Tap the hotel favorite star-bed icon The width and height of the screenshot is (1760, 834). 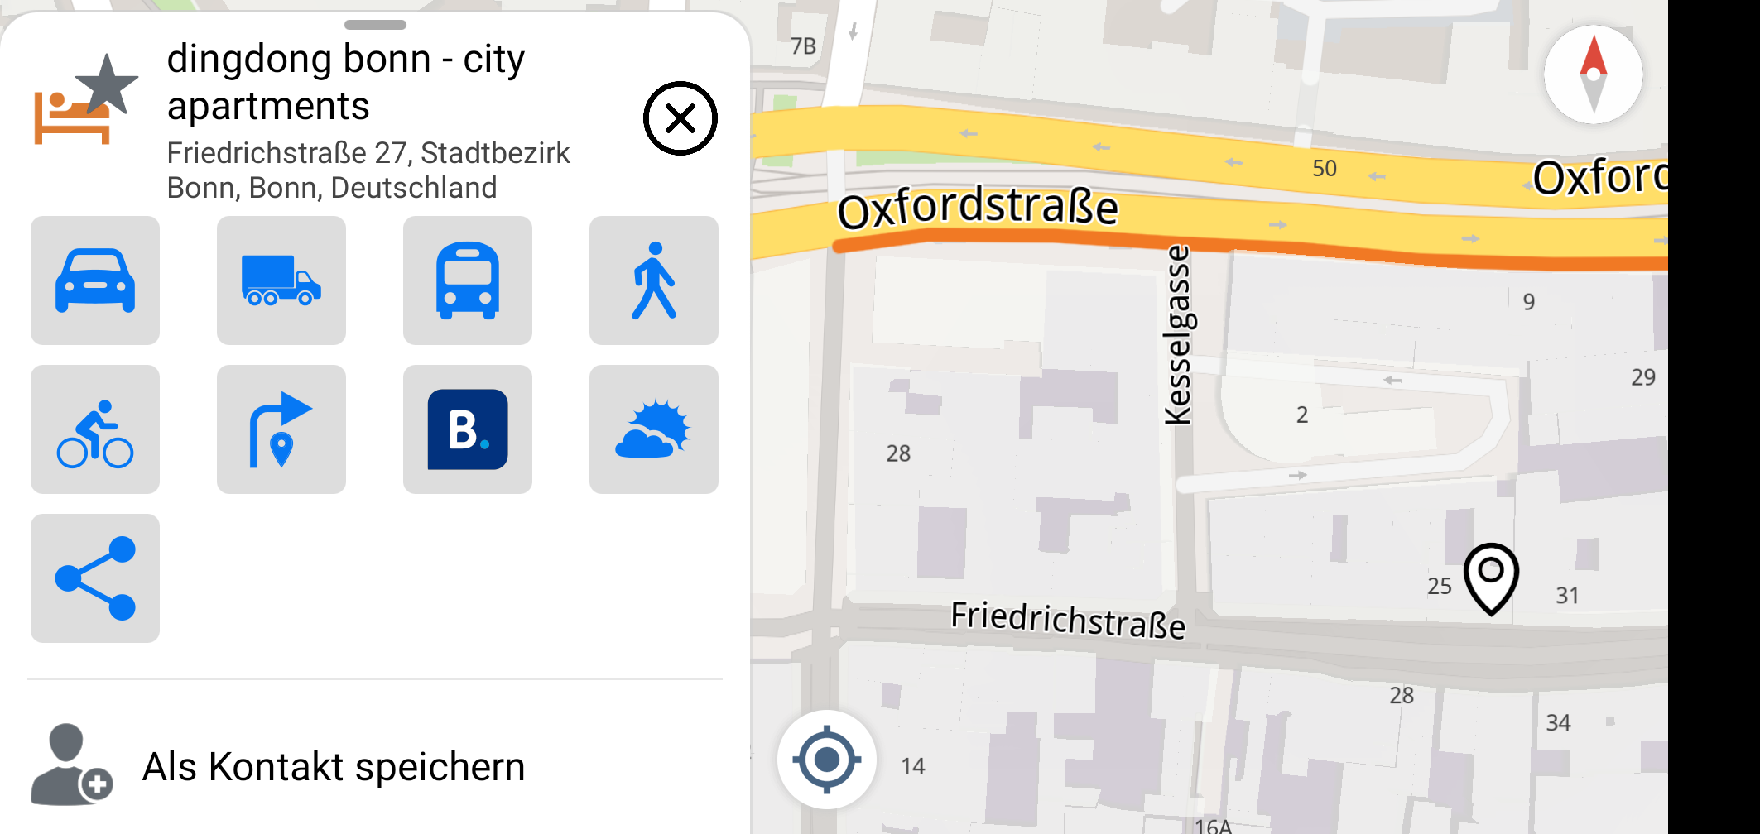(86, 100)
